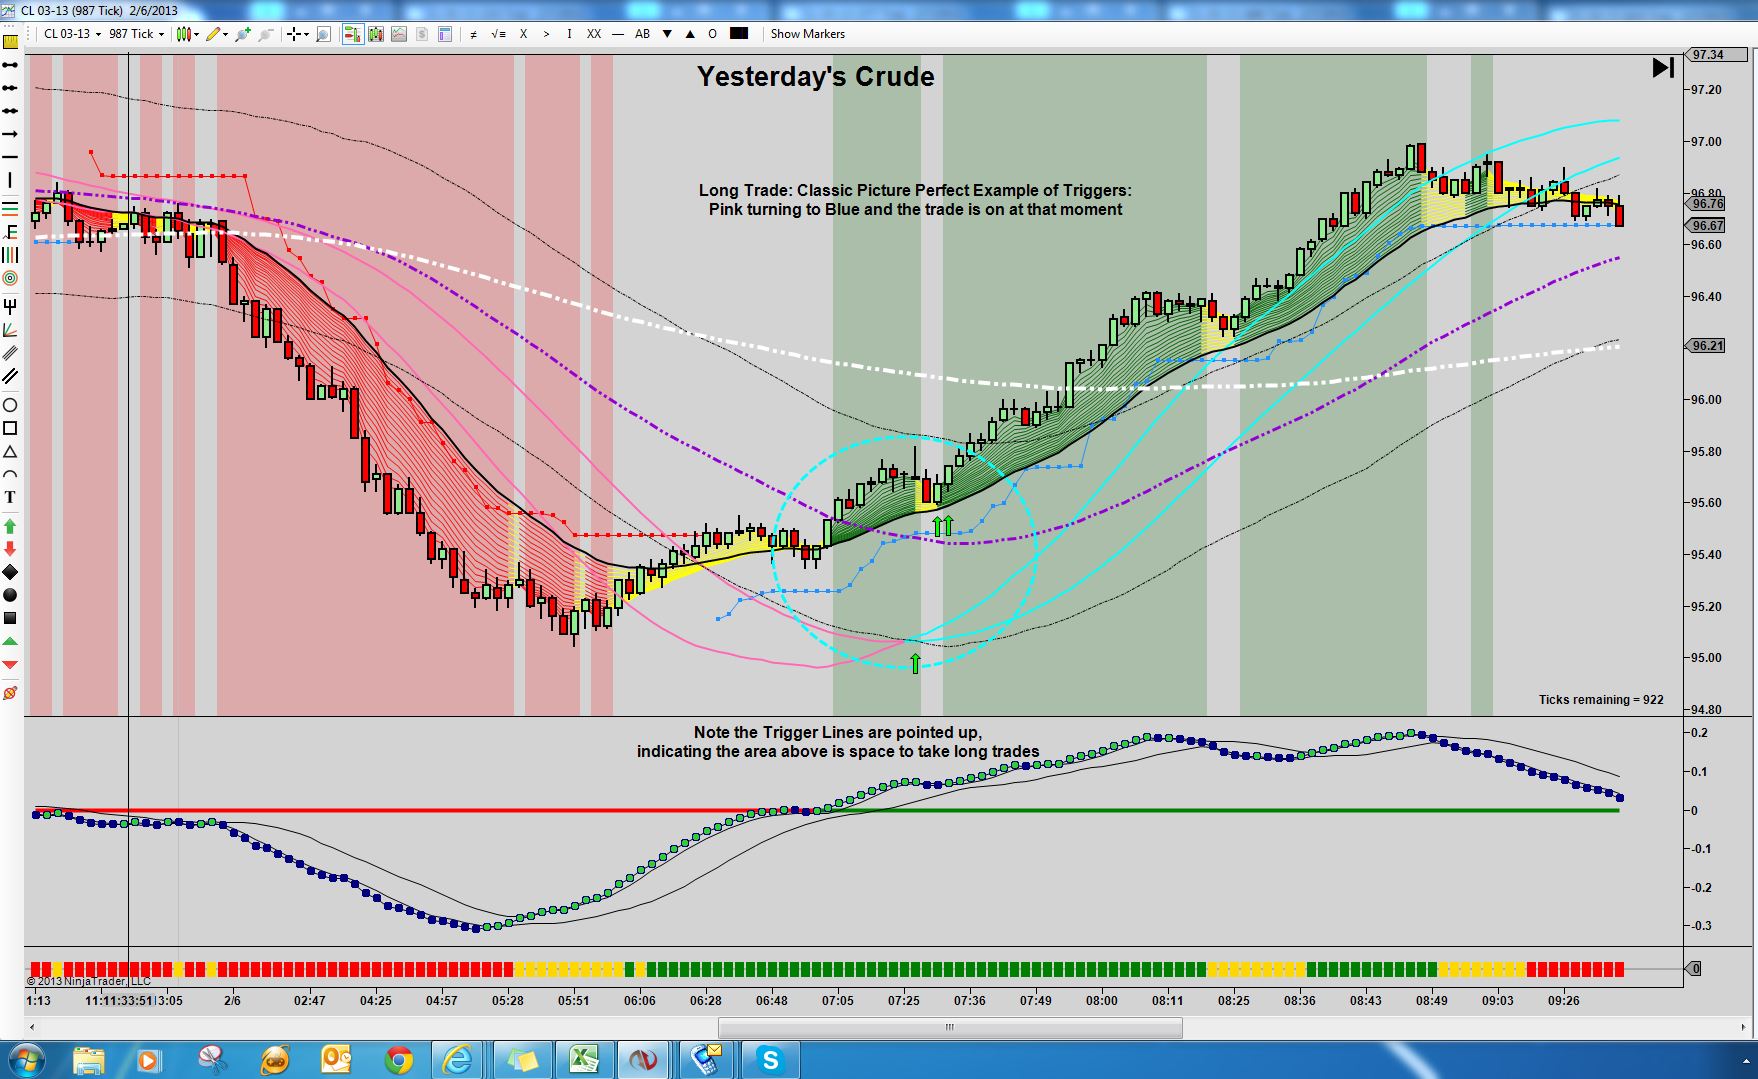Click the 'Ticks remaining = 922' text
1758x1079 pixels.
coord(1601,700)
